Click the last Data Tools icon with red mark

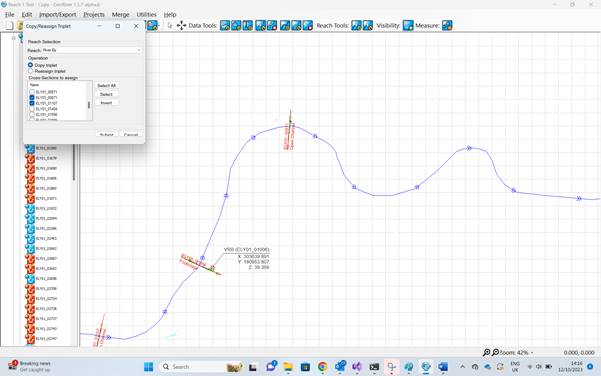pos(308,26)
